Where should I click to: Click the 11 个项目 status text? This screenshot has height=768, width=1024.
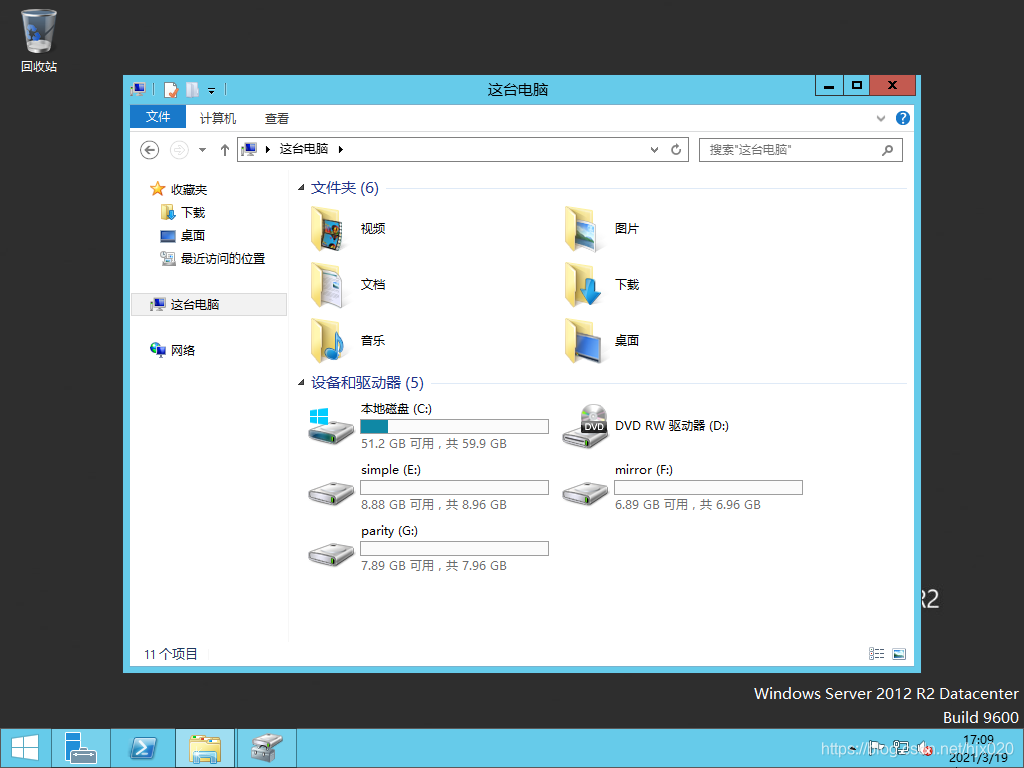tap(170, 654)
